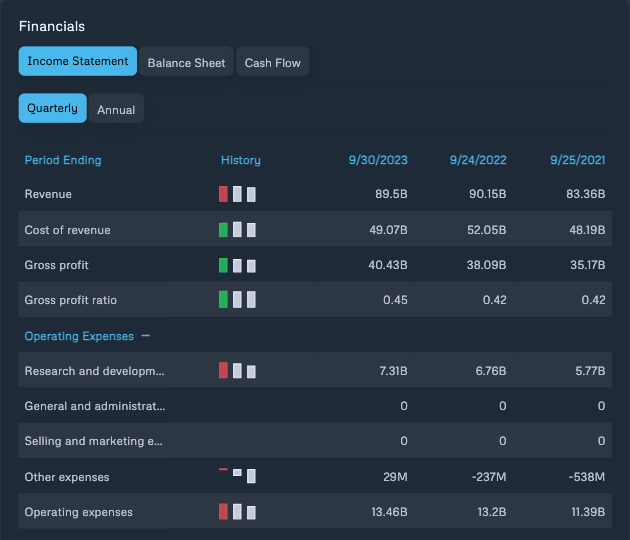Select the Quarterly period option
This screenshot has height=540, width=630.
click(52, 108)
